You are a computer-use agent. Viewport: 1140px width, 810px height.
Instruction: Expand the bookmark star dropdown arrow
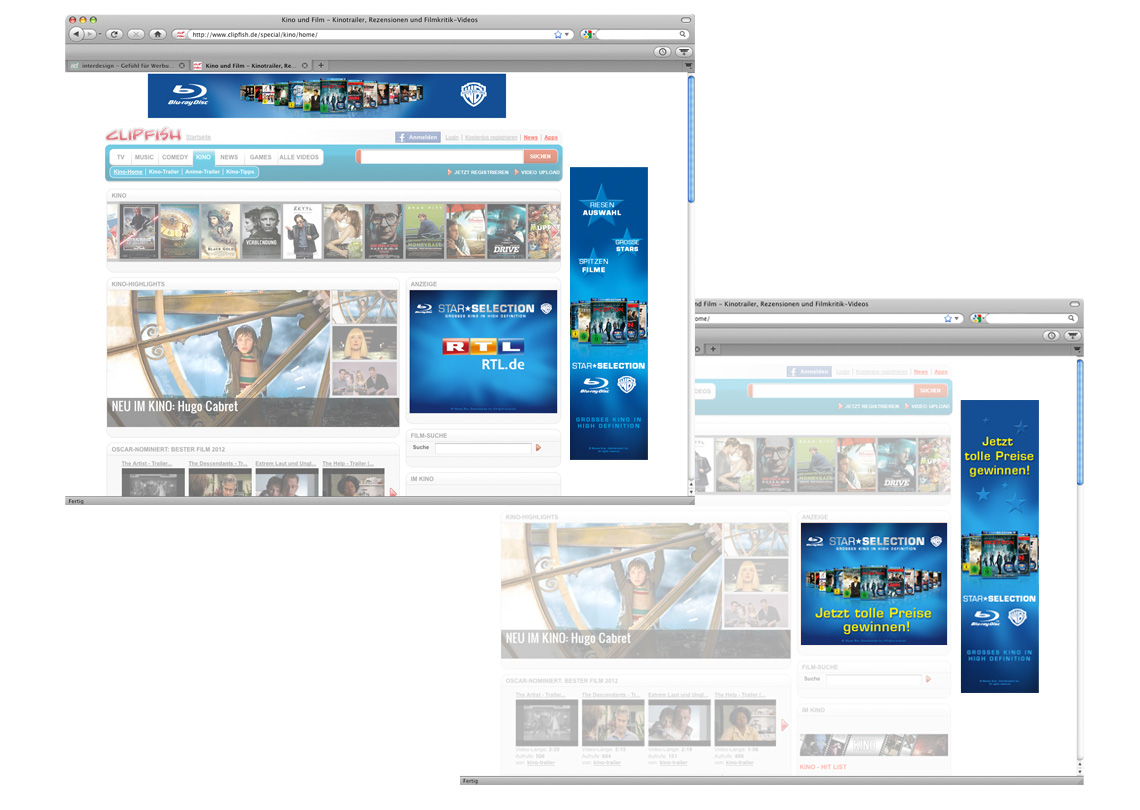pos(567,34)
